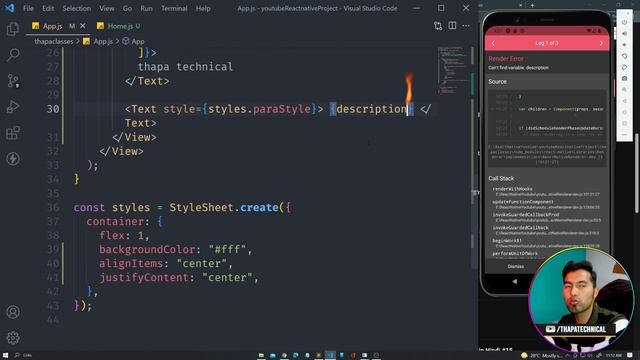640x360 pixels.
Task: Click emulator volume up icon
Action: tap(624, 34)
